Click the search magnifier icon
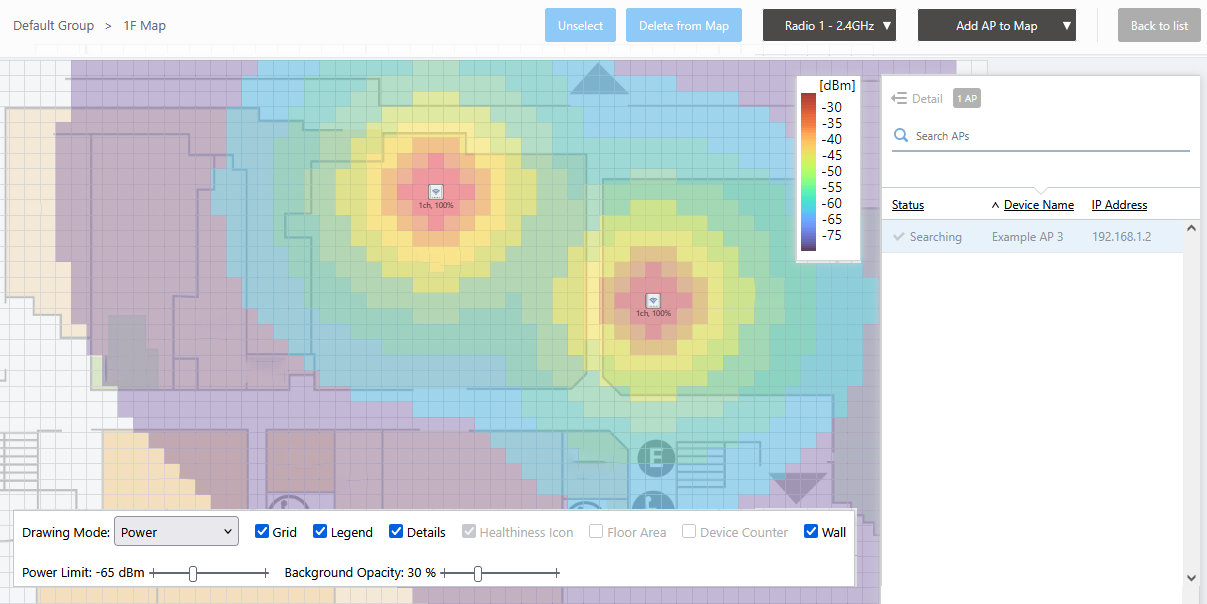The image size is (1207, 604). [901, 136]
